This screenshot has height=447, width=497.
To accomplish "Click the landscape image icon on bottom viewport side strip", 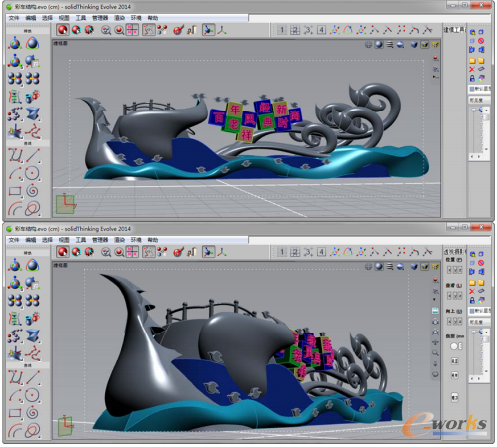I will 435,311.
